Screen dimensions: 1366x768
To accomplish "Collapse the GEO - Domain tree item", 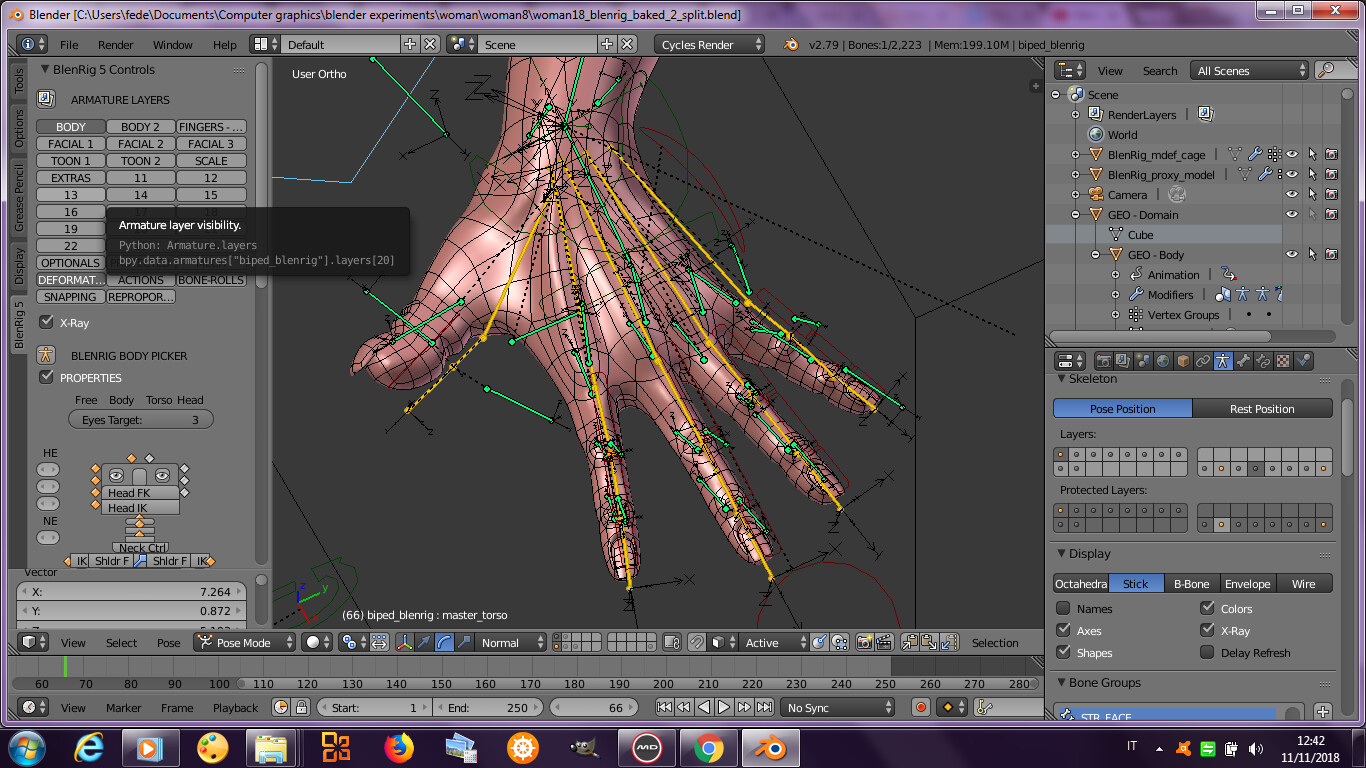I will tap(1076, 214).
